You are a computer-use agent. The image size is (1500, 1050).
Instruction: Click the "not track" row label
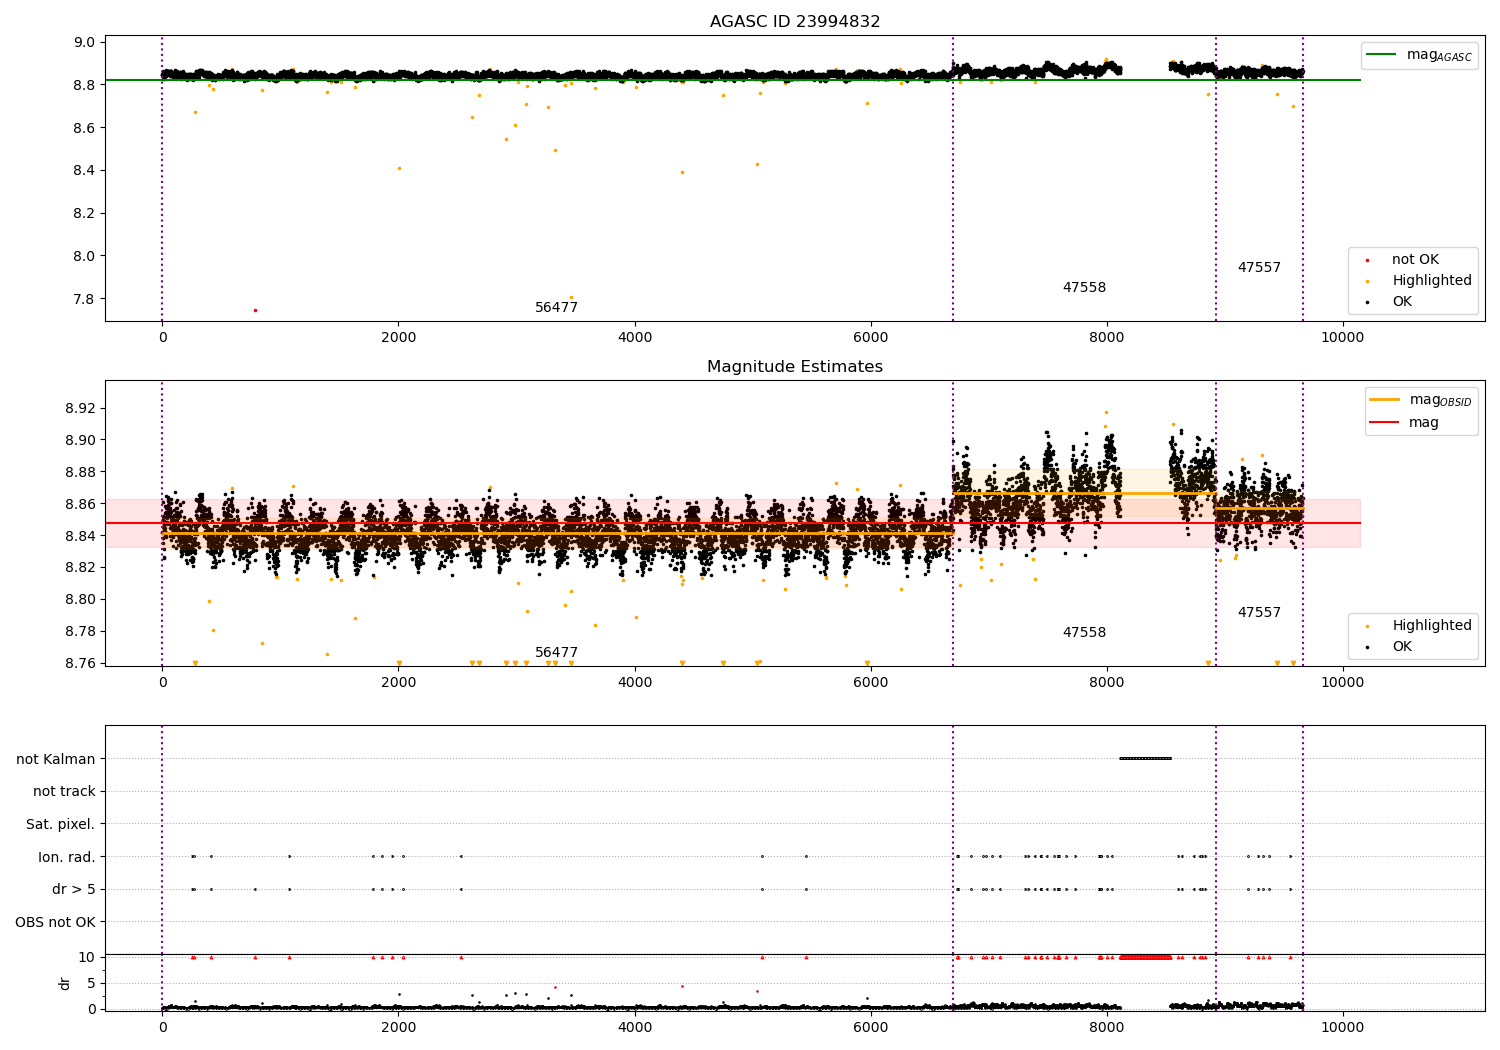pos(64,792)
